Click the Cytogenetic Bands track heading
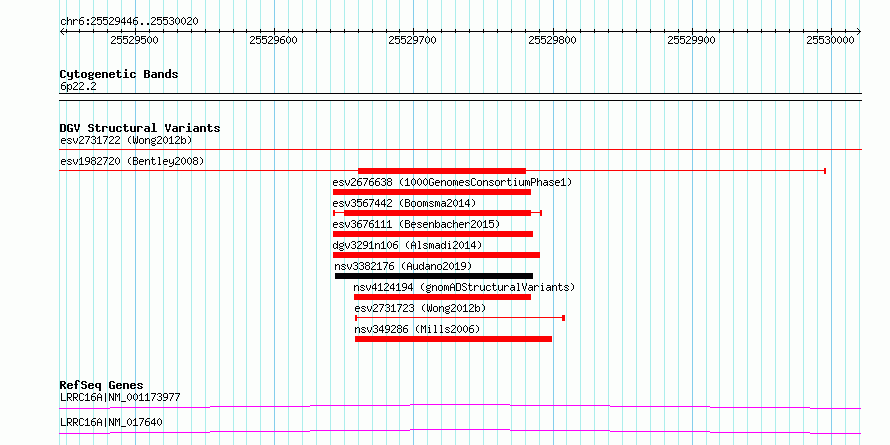Image resolution: width=890 pixels, height=445 pixels. 119,74
